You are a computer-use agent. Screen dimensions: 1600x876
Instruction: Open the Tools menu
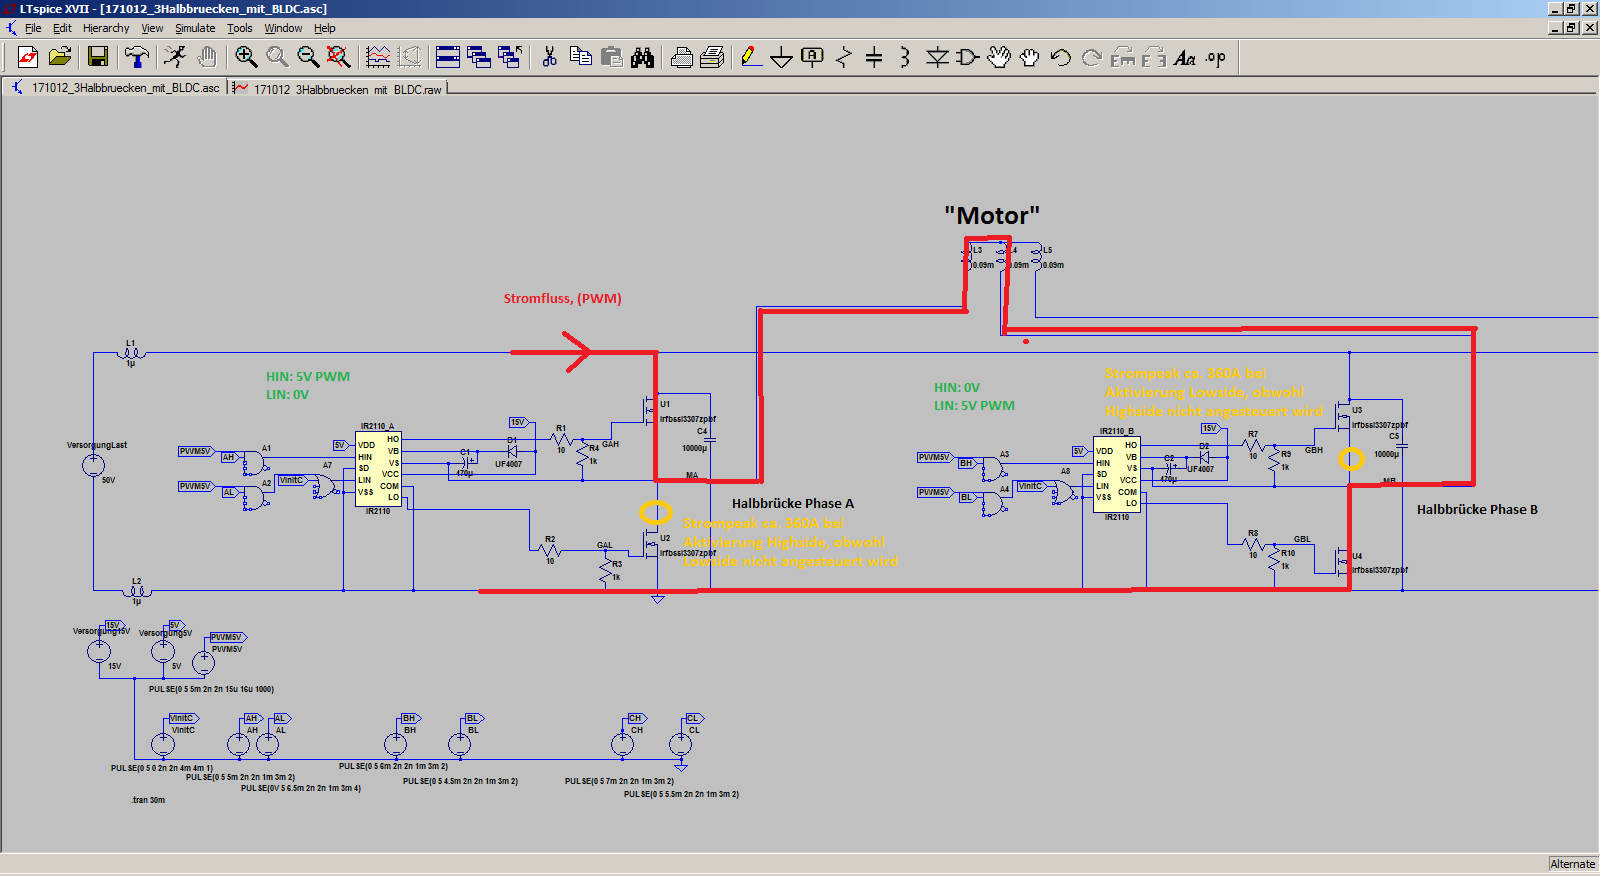tap(240, 28)
